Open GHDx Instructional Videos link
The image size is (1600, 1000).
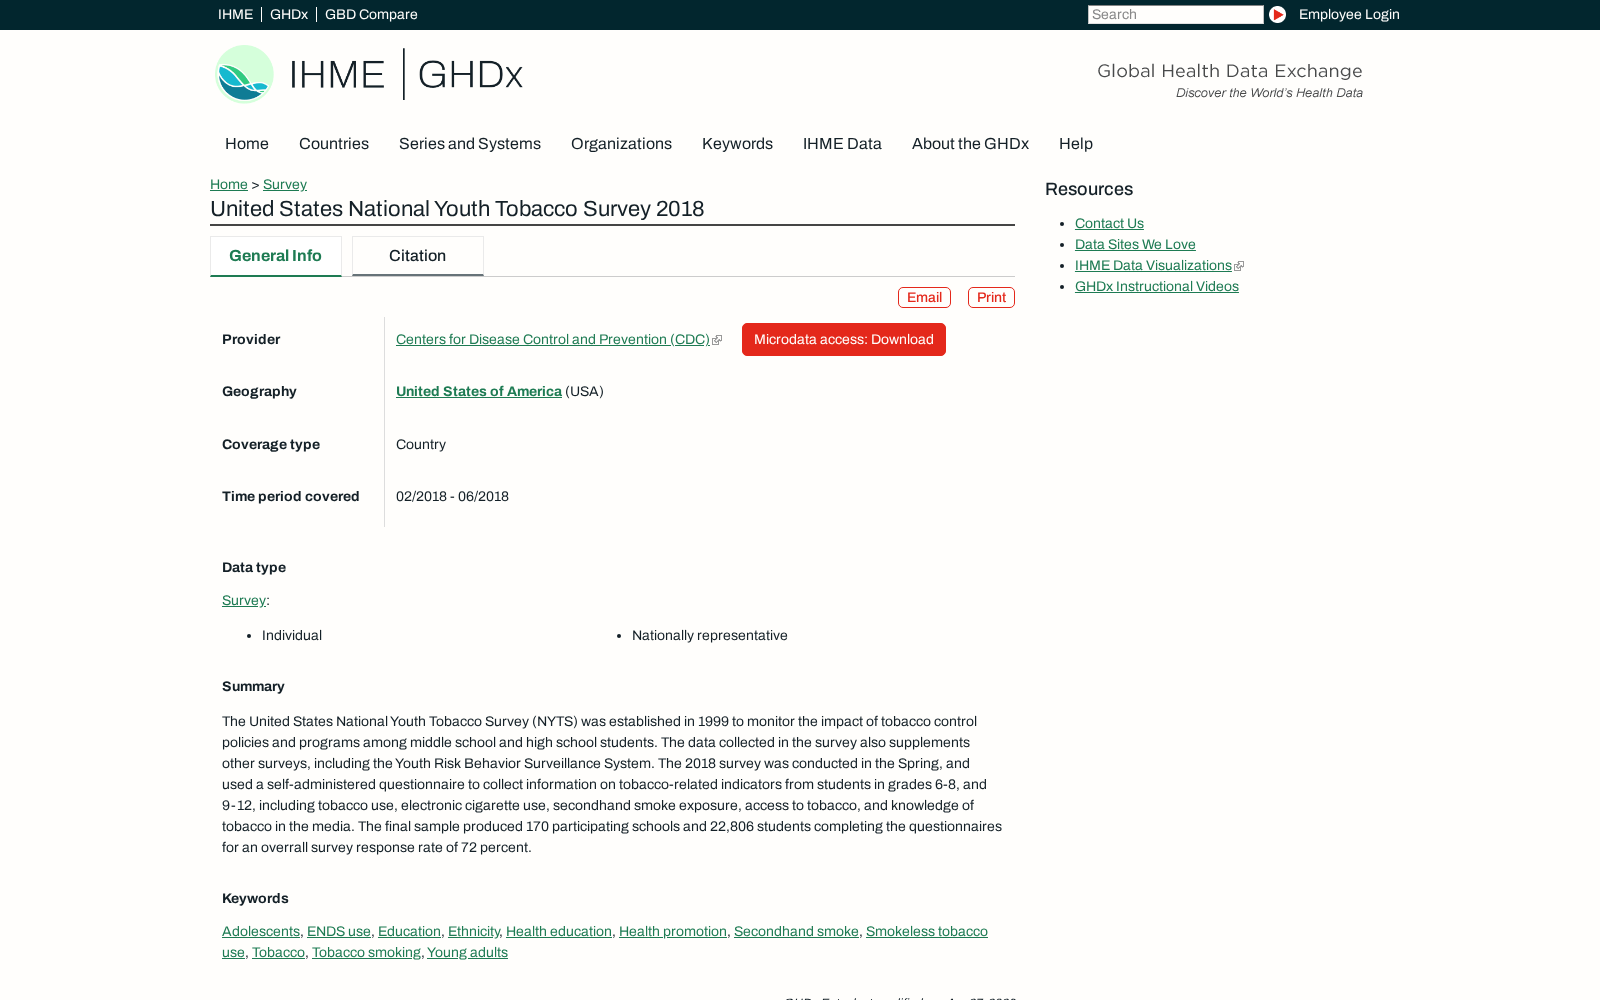(x=1157, y=286)
